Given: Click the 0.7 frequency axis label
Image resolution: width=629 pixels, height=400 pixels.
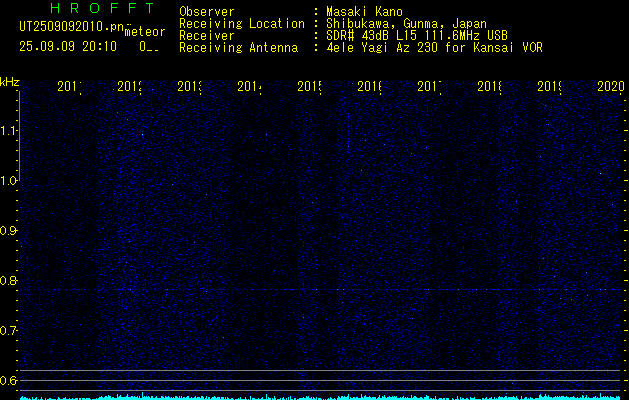Looking at the screenshot, I should 8,330.
